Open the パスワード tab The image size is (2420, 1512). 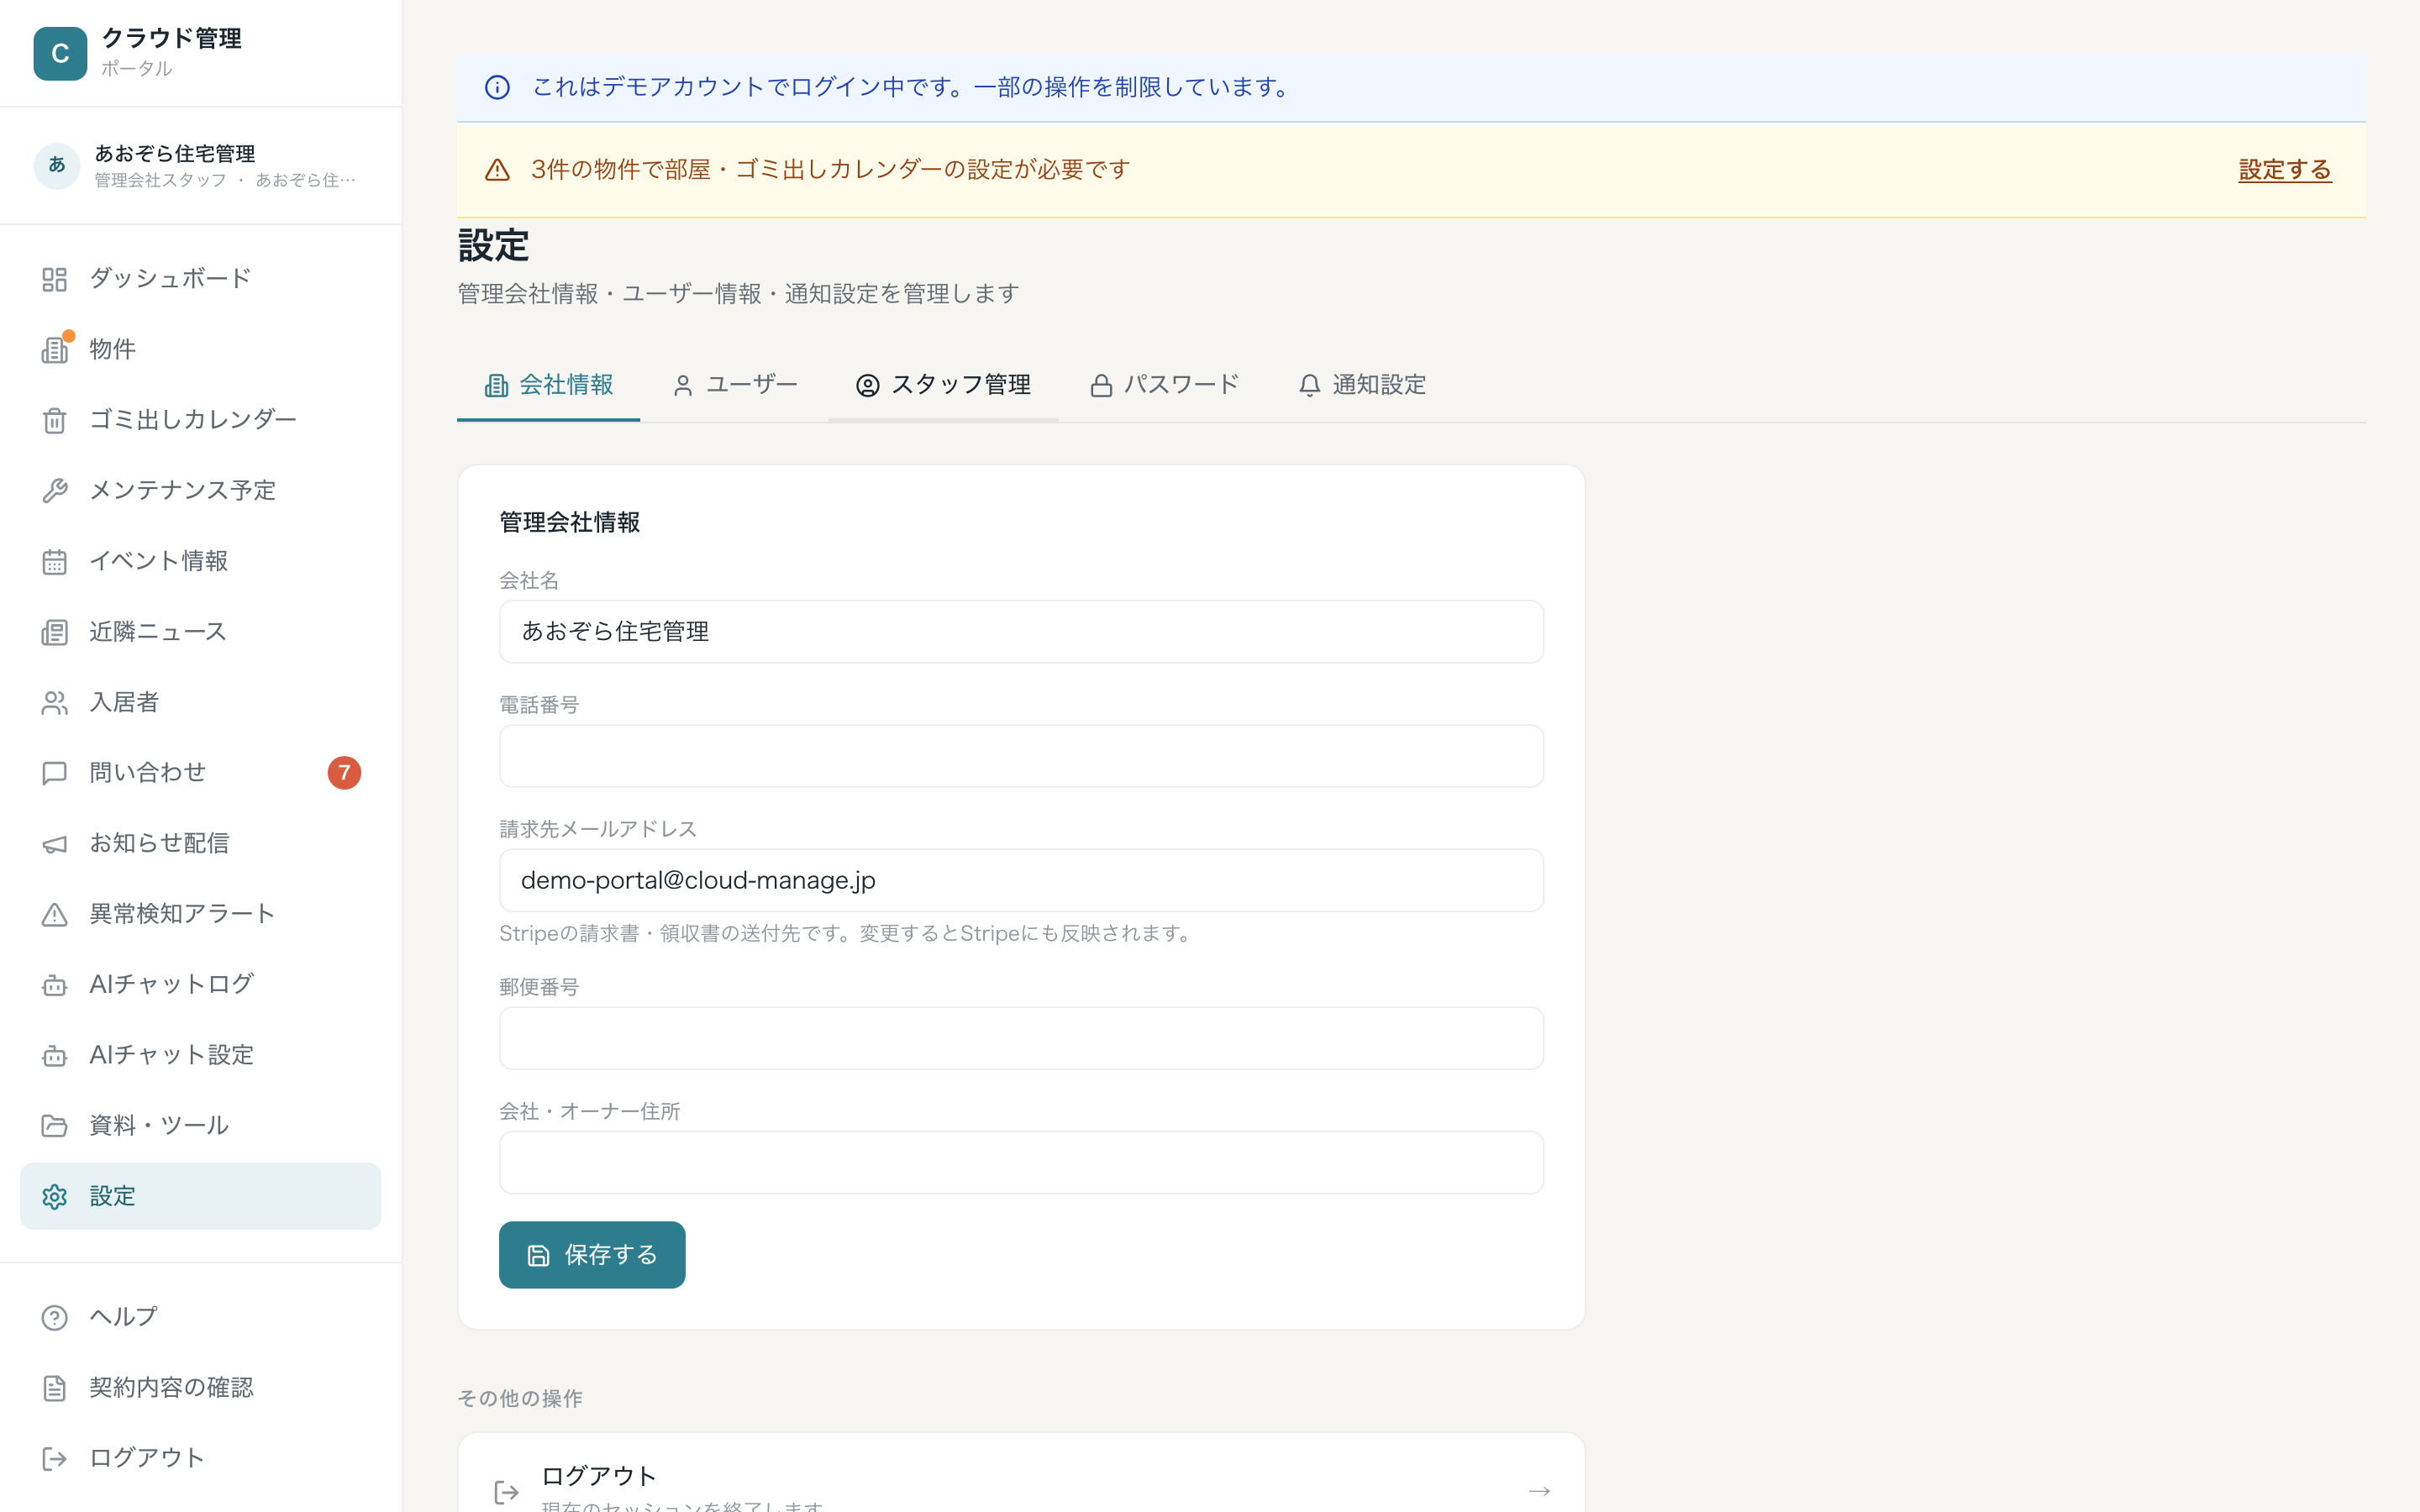[x=1164, y=385]
